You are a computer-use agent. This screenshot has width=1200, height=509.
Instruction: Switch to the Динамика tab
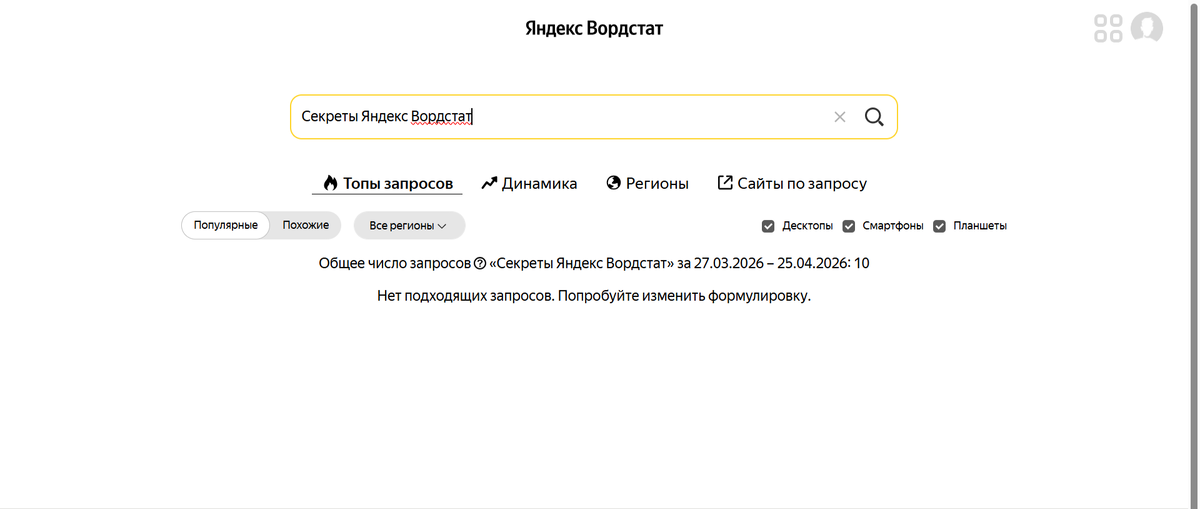[529, 183]
